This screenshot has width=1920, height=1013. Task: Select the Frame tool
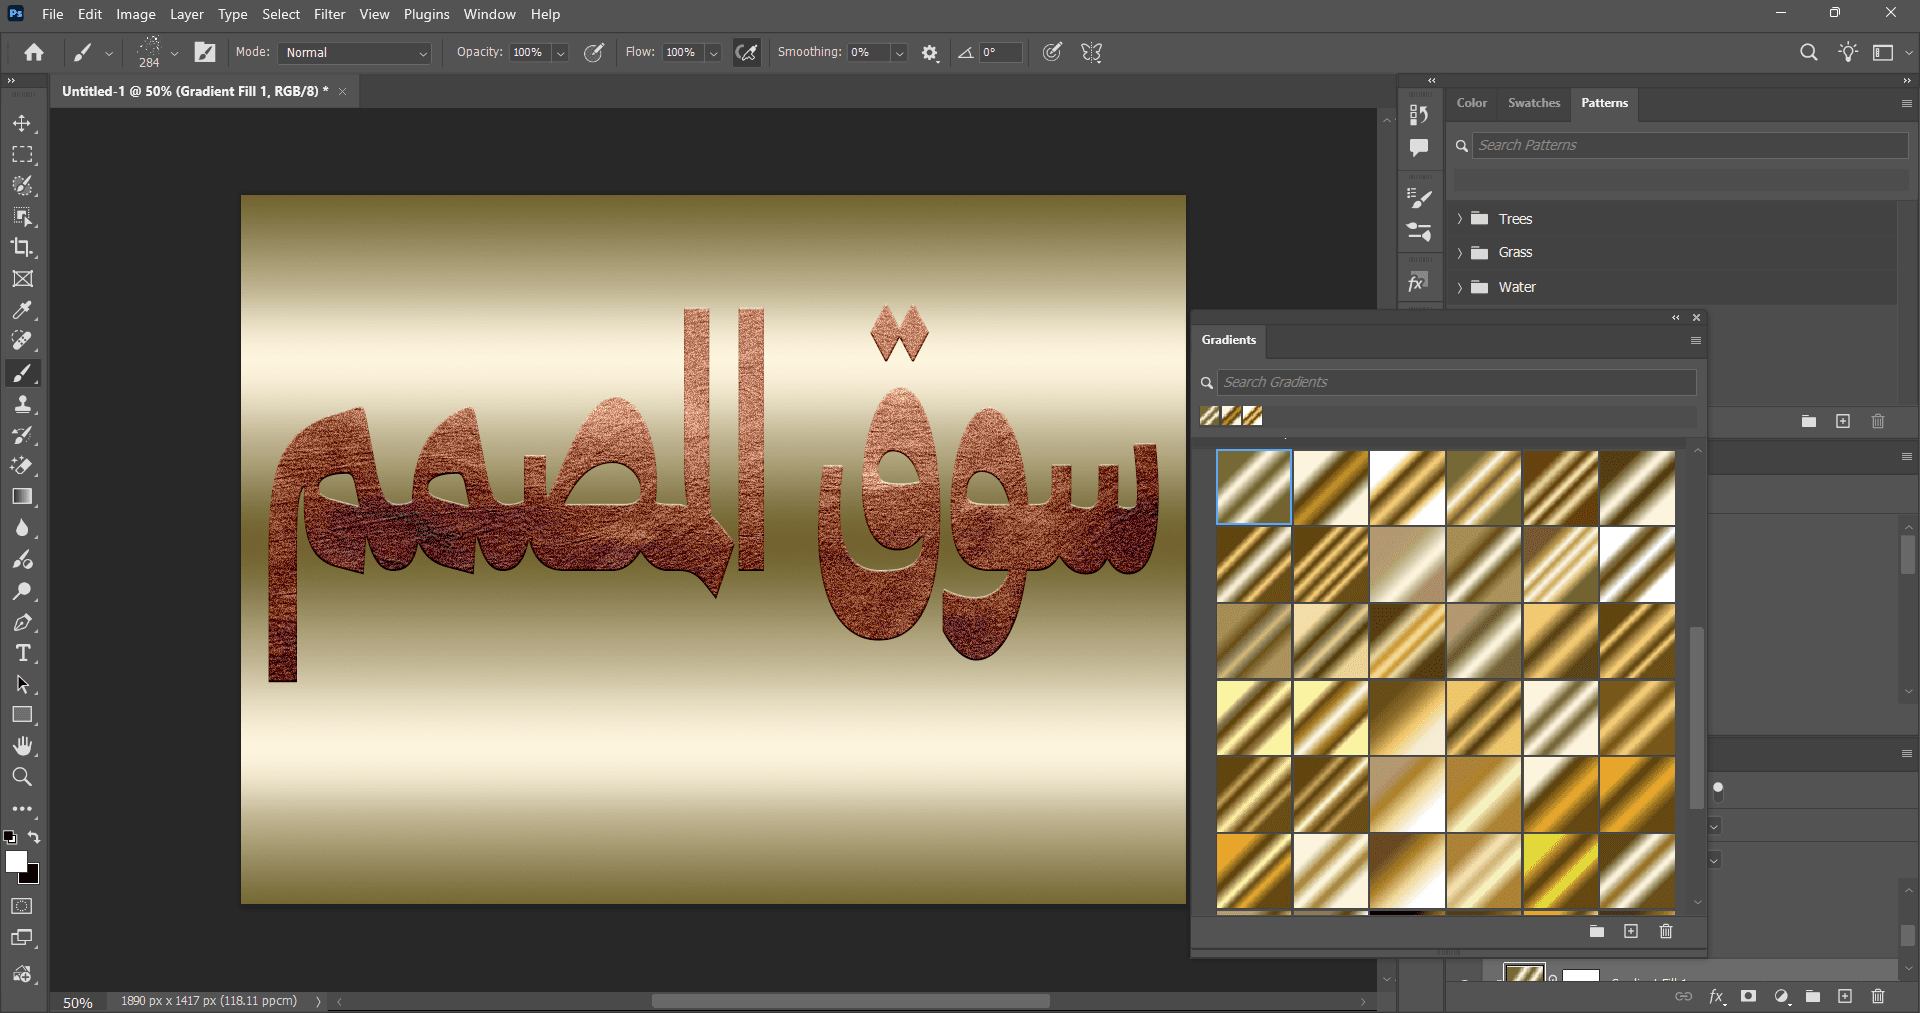[22, 279]
